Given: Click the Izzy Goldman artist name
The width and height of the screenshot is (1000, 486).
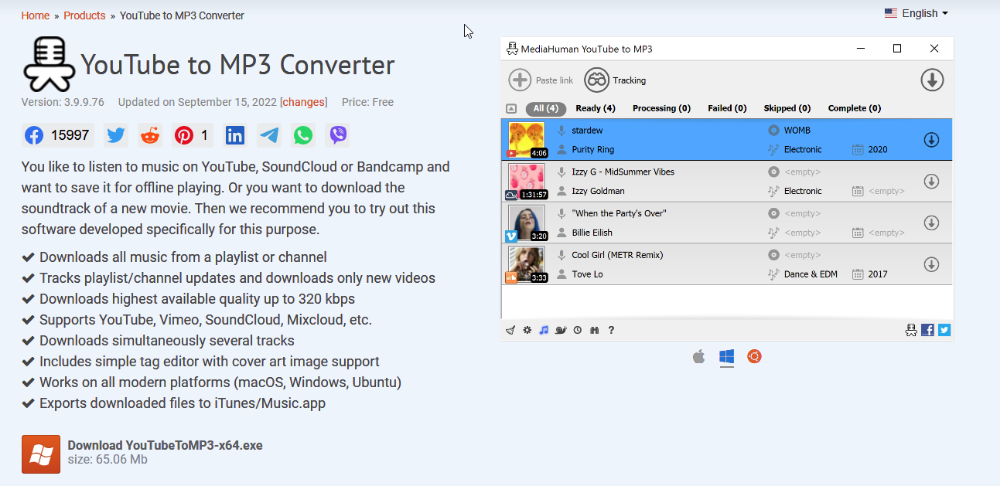Looking at the screenshot, I should pyautogui.click(x=598, y=191).
